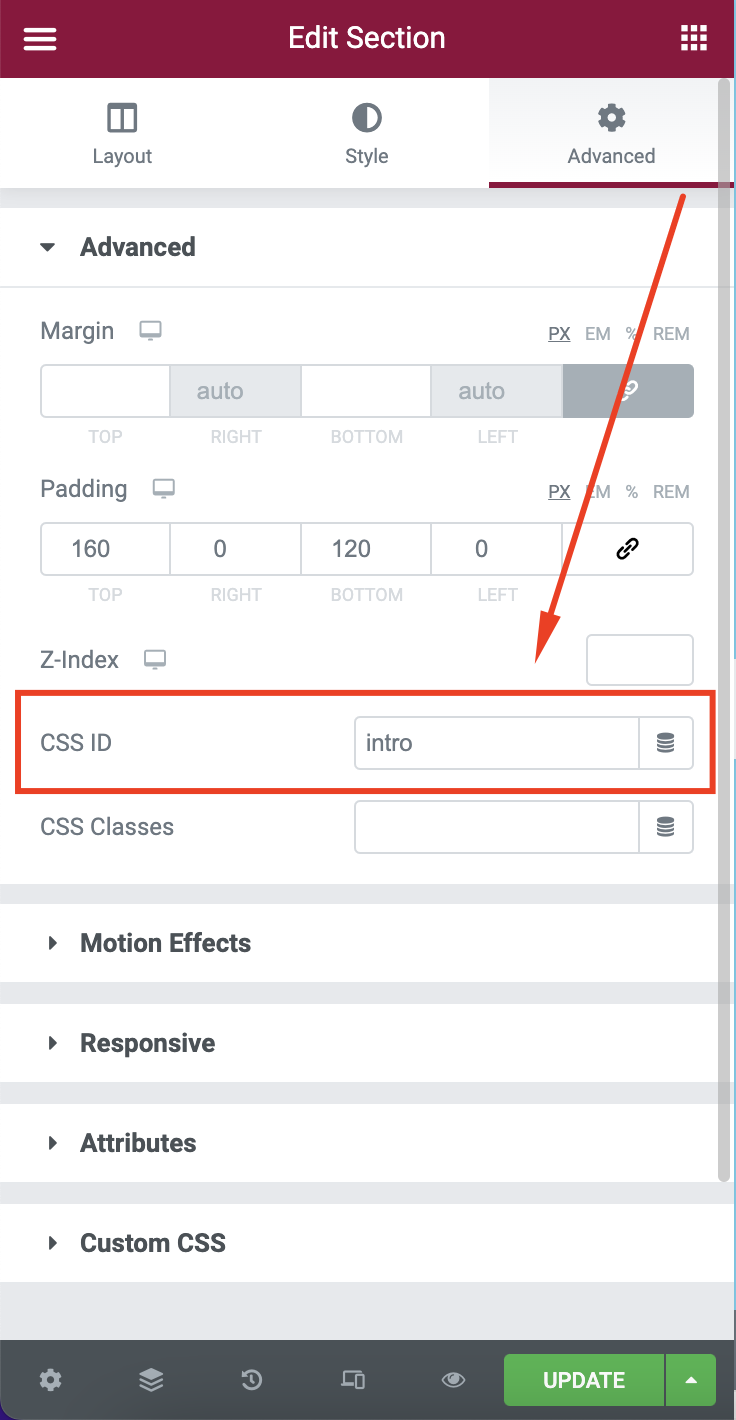The height and width of the screenshot is (1420, 736).
Task: Click the Z-Index input field
Action: [639, 660]
